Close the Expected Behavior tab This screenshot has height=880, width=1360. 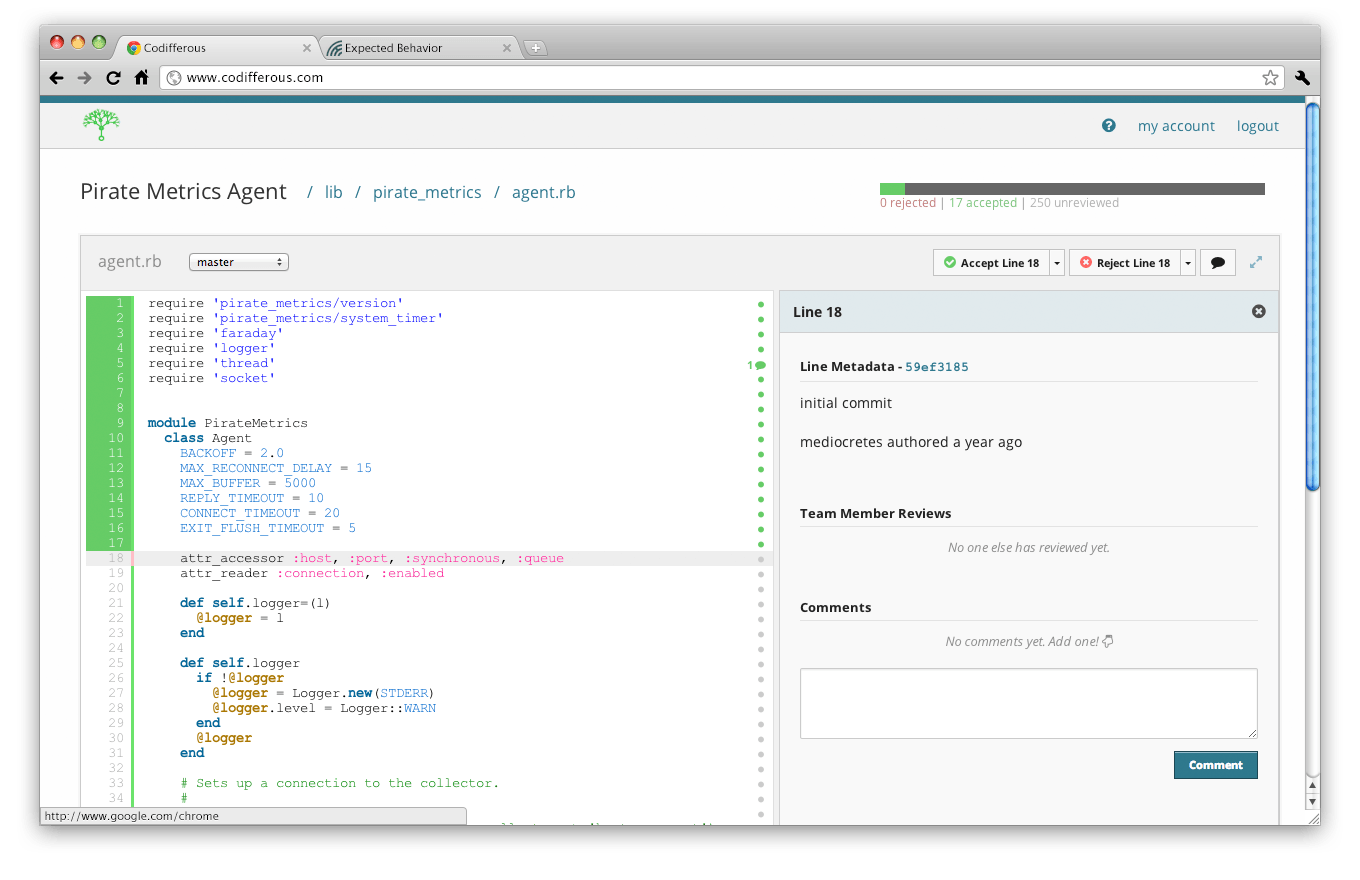tap(507, 48)
